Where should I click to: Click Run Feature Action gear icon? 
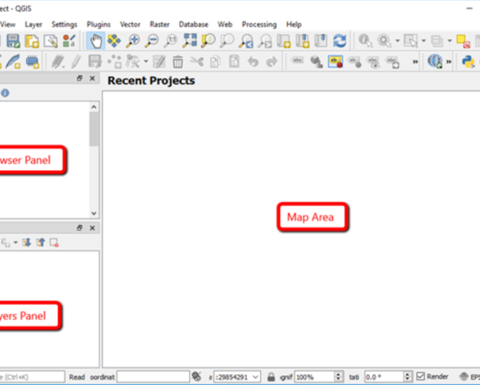[x=384, y=41]
